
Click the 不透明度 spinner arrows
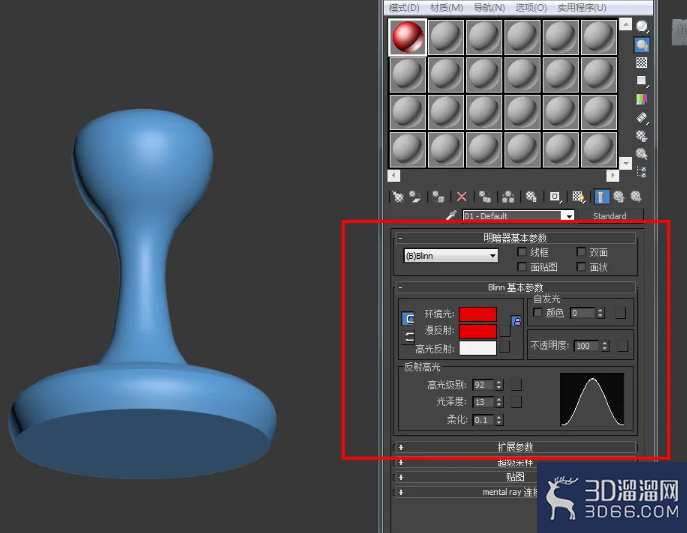pyautogui.click(x=605, y=346)
